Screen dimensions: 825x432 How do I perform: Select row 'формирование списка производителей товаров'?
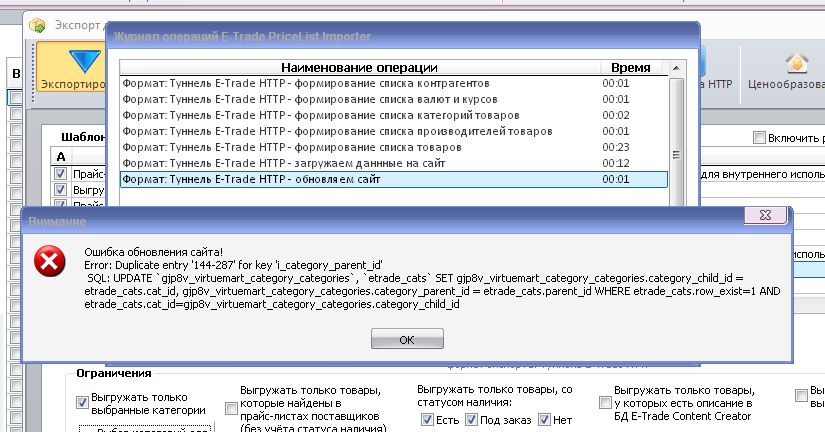pos(394,131)
